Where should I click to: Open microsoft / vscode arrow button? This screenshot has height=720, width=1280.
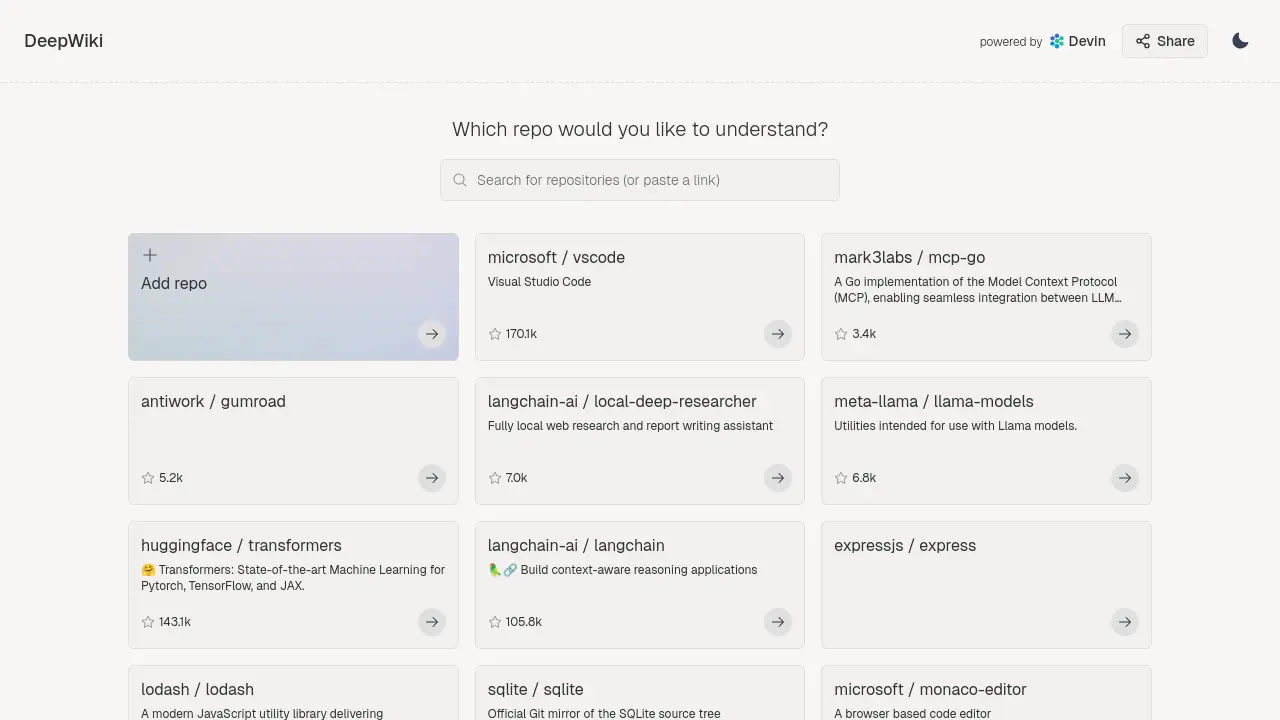coord(778,334)
